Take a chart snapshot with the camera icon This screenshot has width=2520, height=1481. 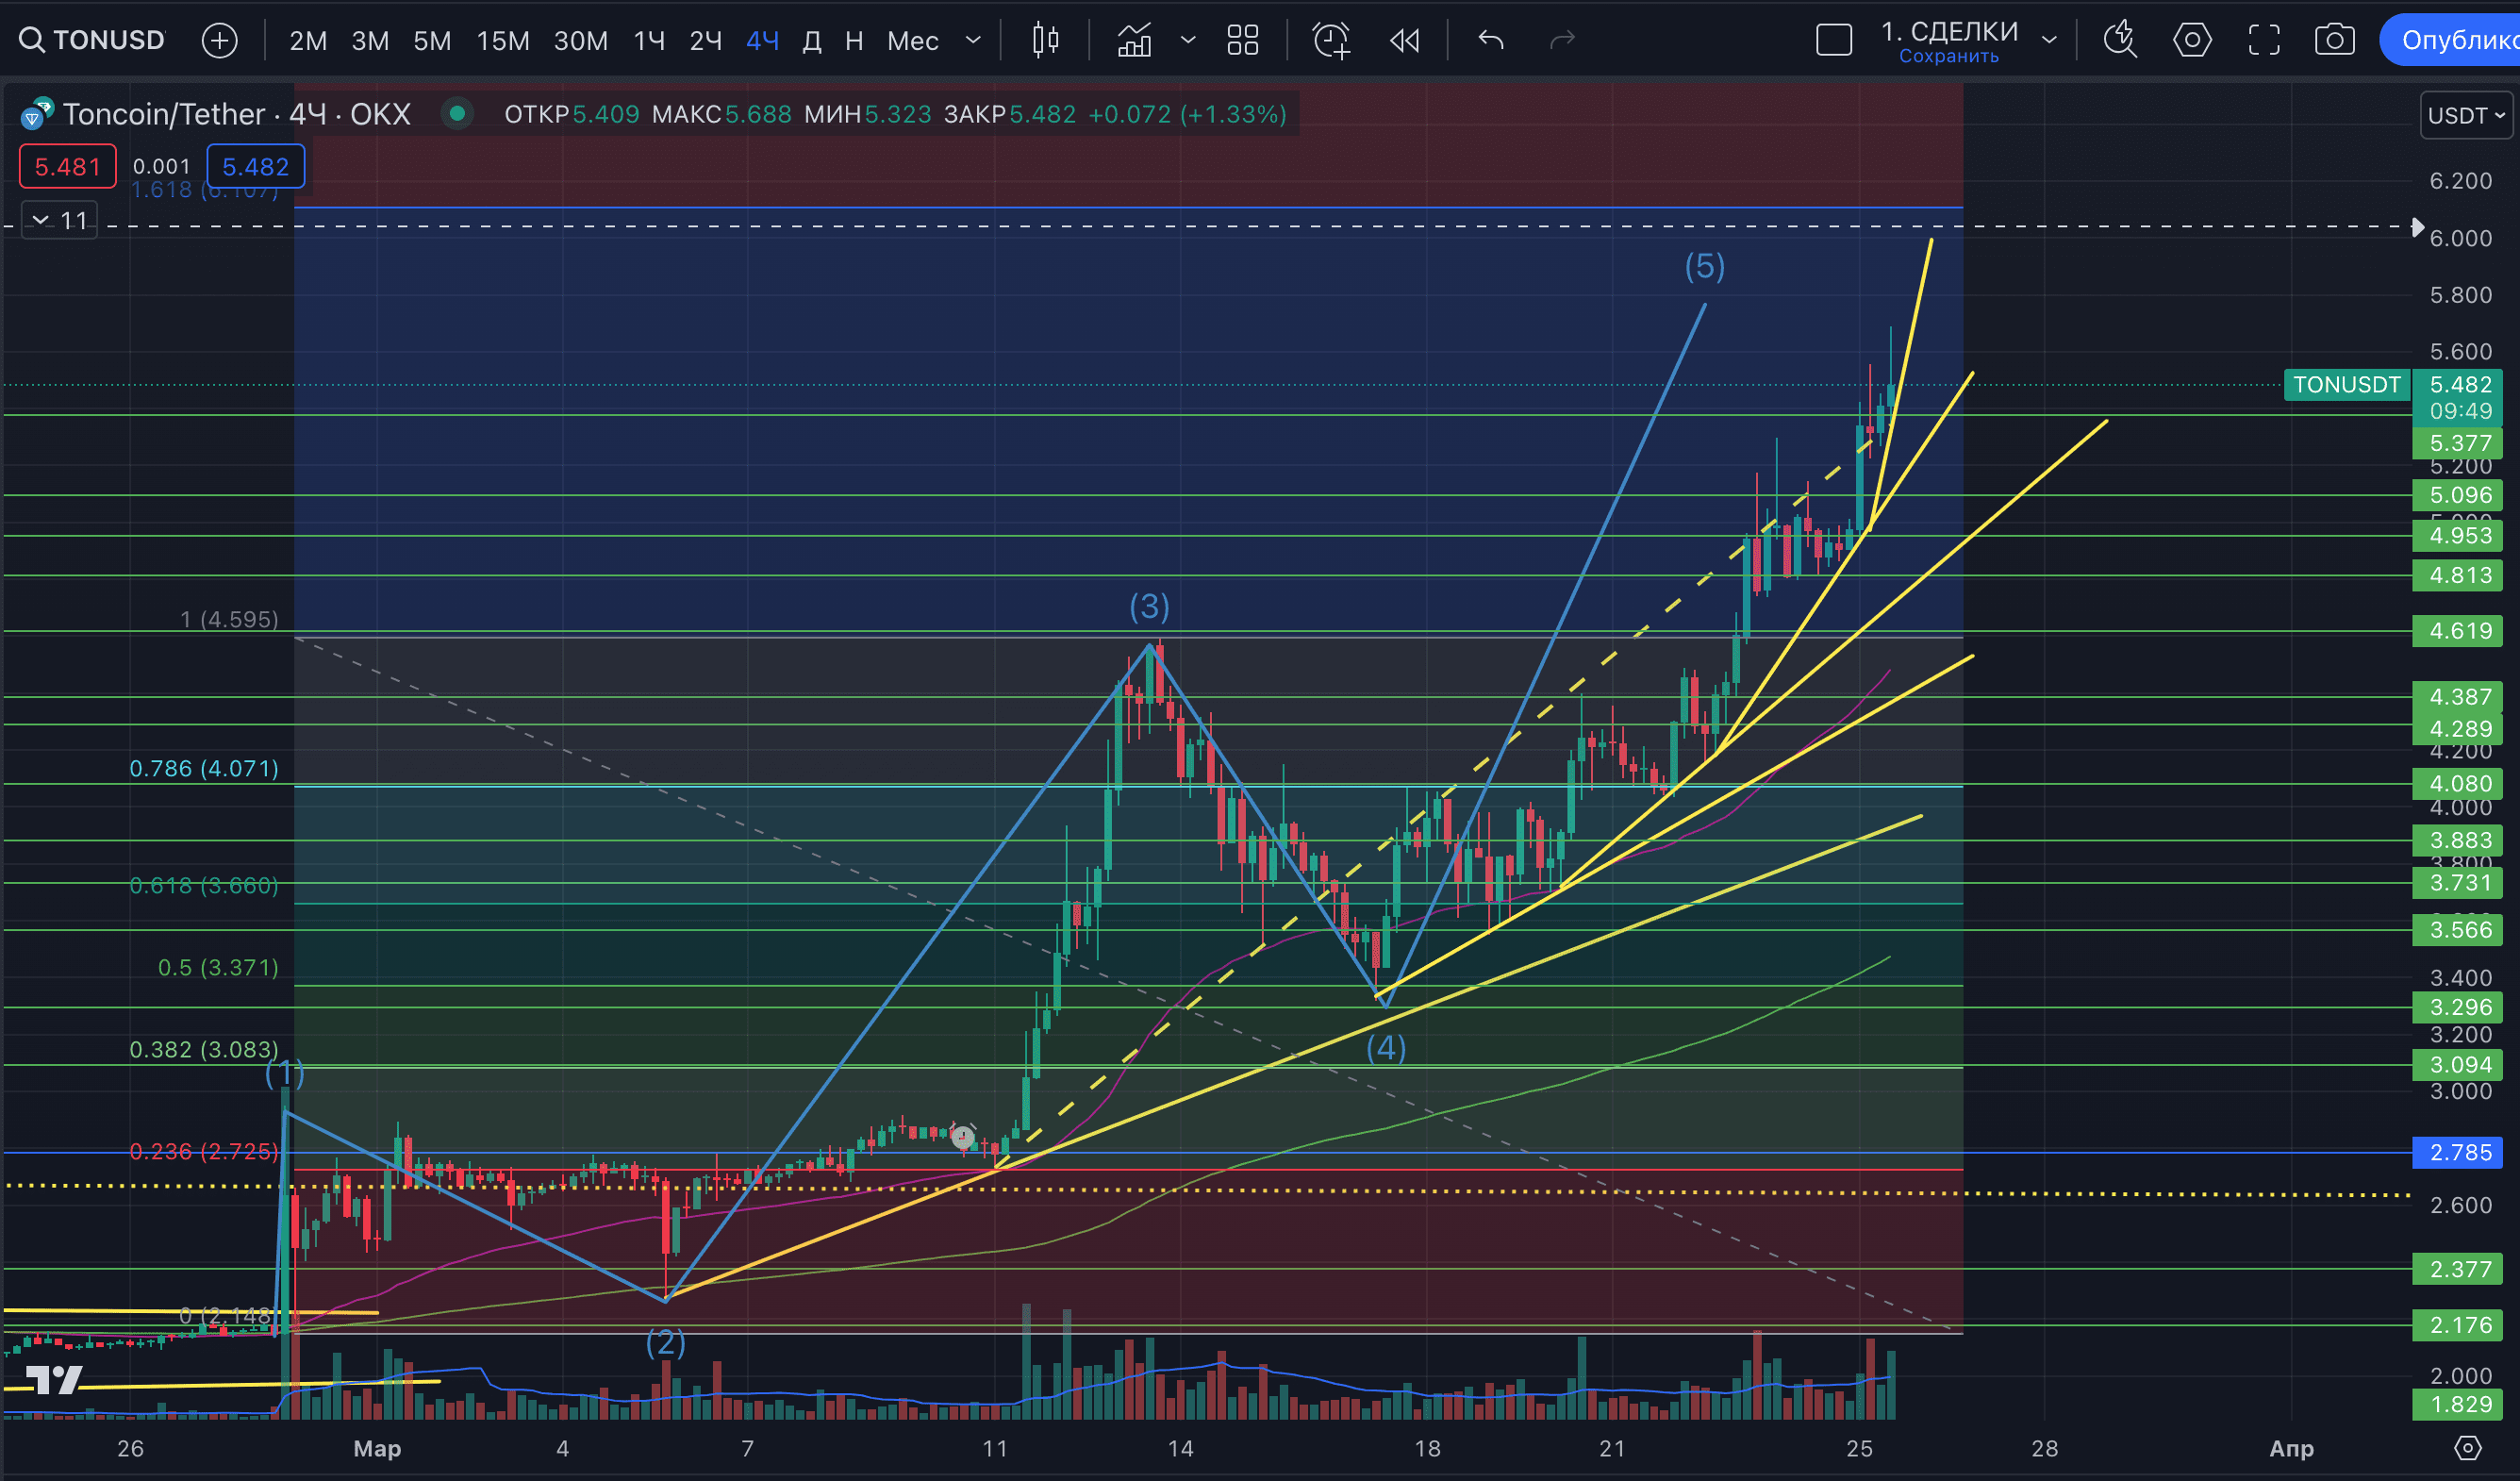2335,40
